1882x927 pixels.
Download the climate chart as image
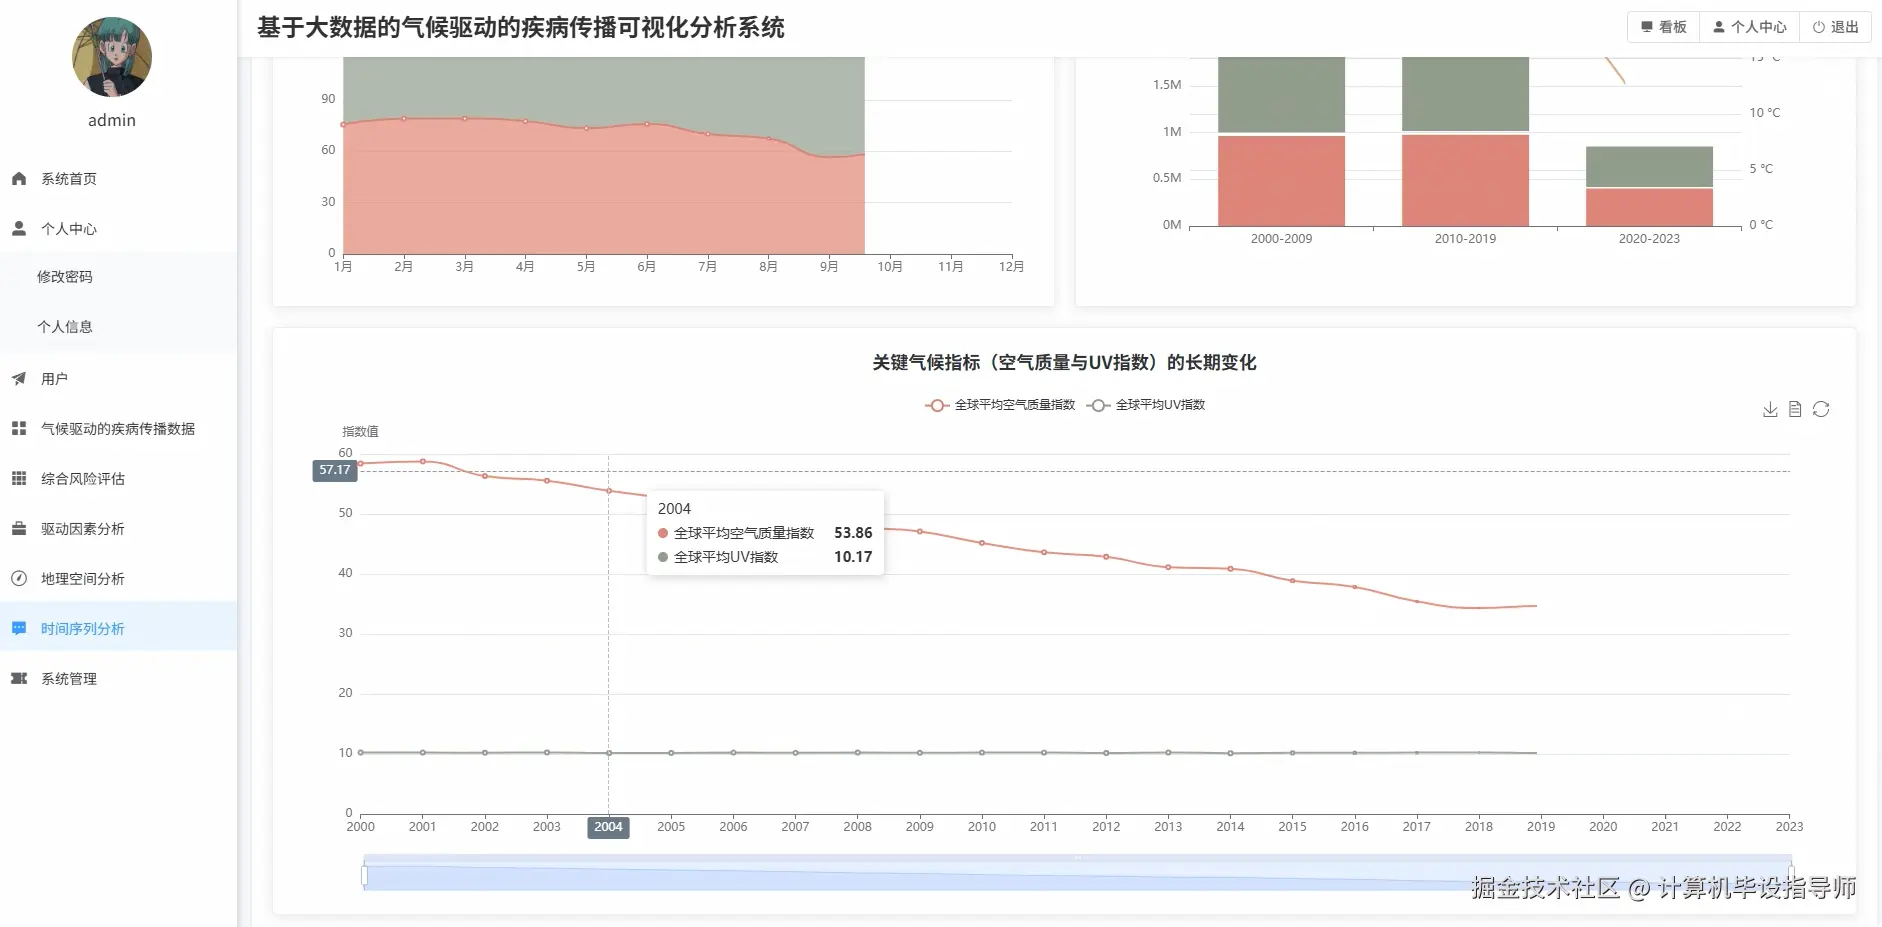coord(1770,409)
